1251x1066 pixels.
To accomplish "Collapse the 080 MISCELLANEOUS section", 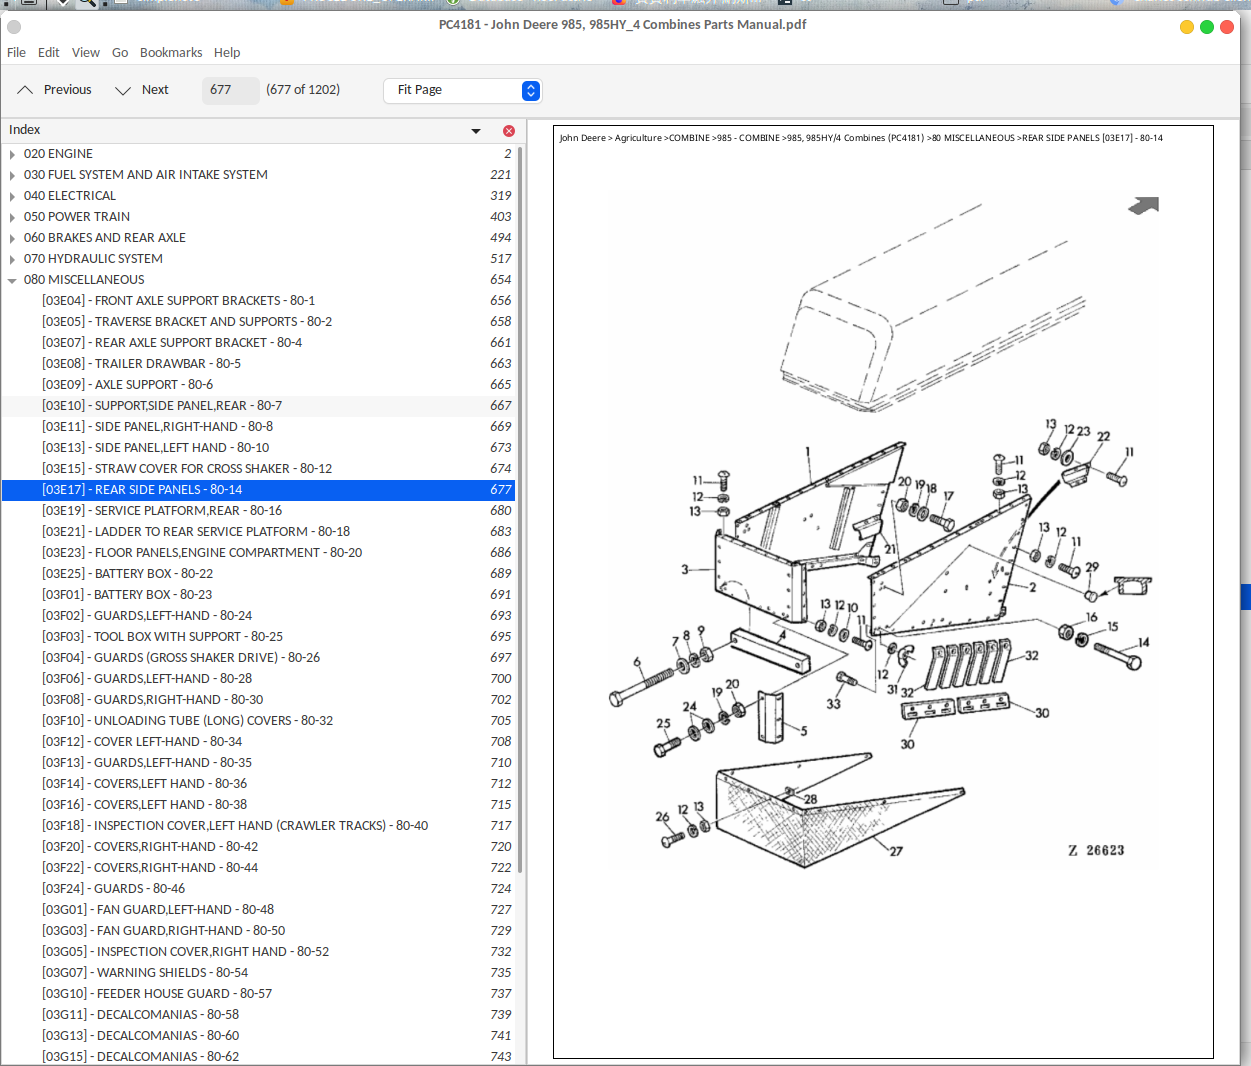I will click(12, 280).
